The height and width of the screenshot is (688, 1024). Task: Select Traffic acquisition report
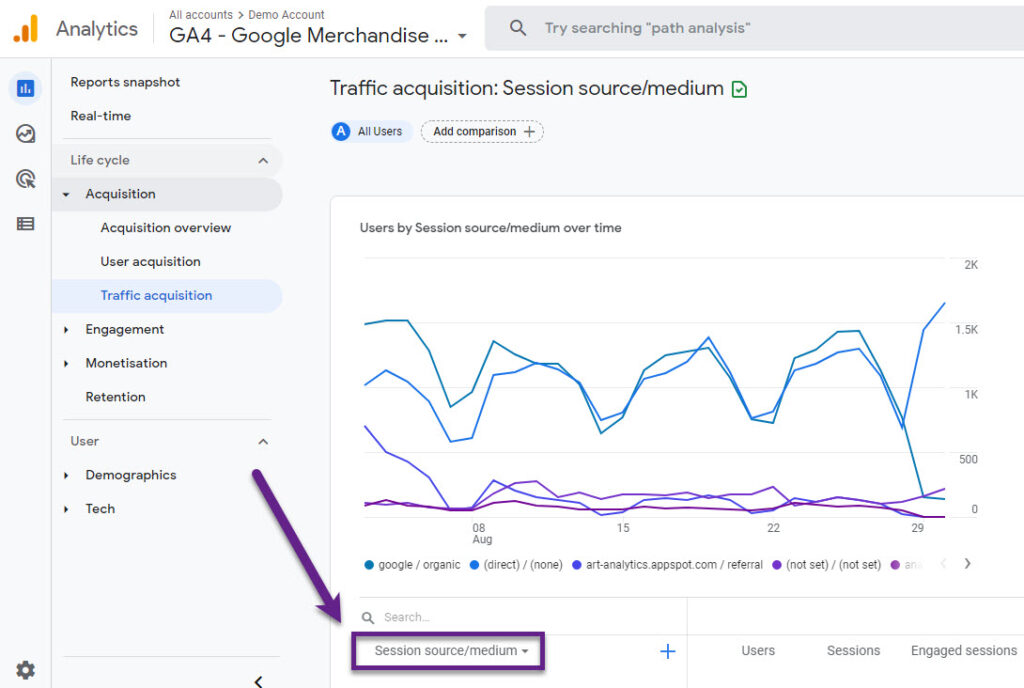pos(156,296)
